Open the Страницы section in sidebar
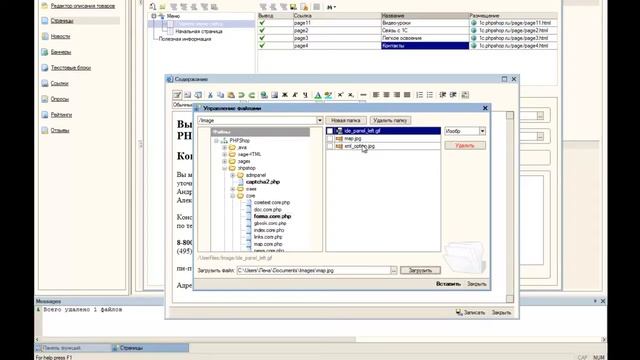Viewport: 640px width, 360px height. [62, 20]
